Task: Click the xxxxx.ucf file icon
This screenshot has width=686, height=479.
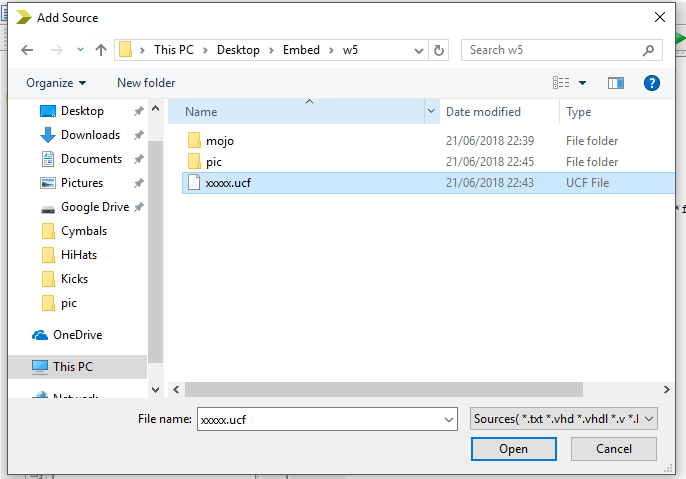Action: click(x=194, y=182)
